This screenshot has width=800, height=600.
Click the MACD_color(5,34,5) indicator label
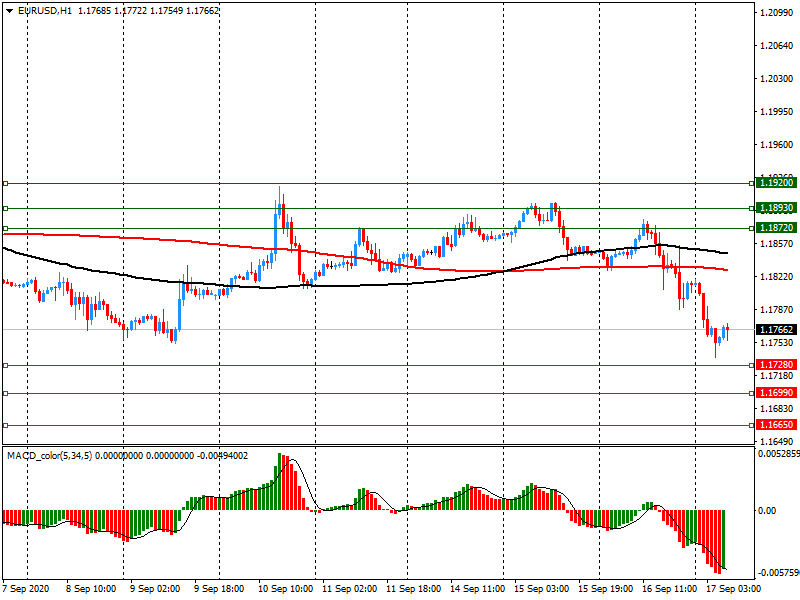point(62,456)
